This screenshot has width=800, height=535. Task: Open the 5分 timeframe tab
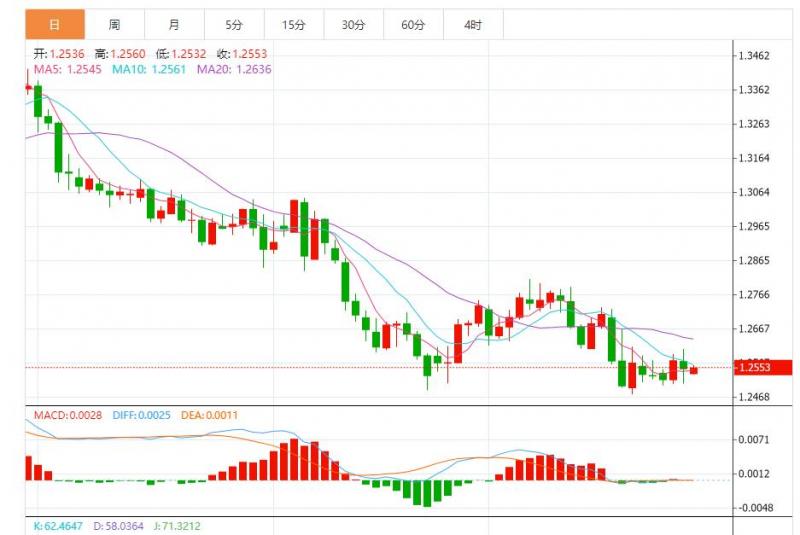coord(234,24)
